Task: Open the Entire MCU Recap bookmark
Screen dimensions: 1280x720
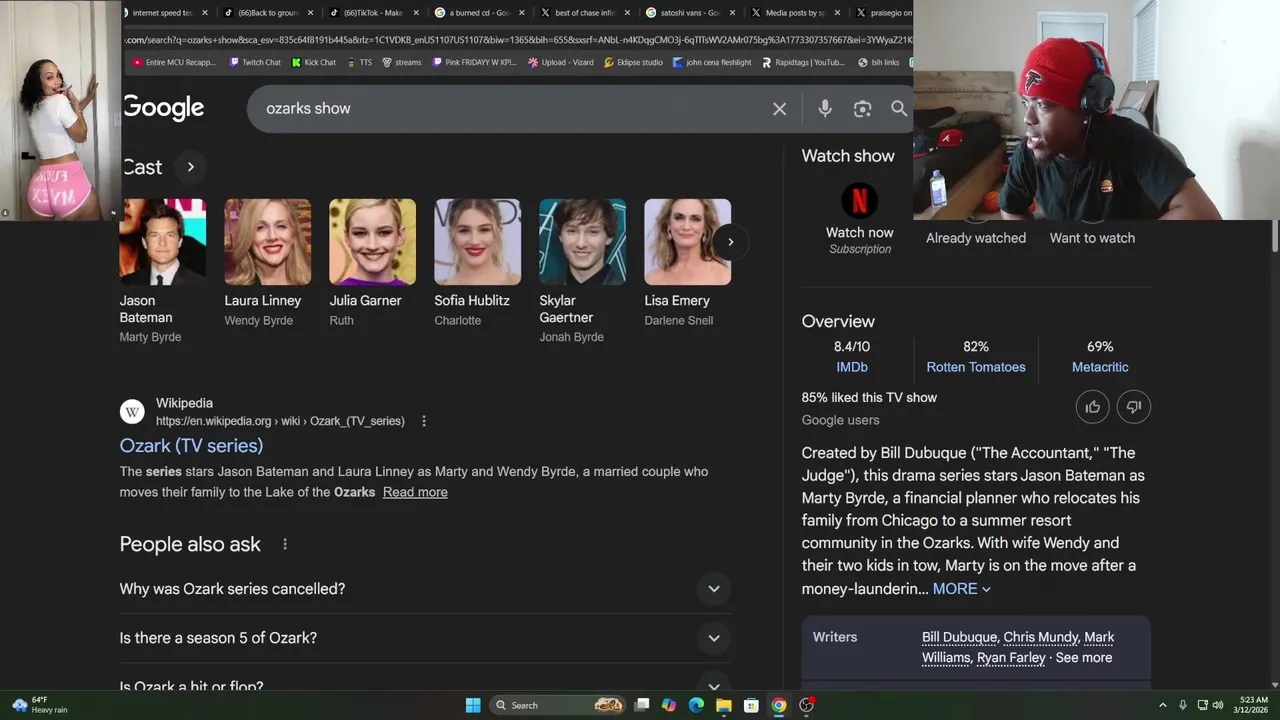Action: tap(173, 62)
